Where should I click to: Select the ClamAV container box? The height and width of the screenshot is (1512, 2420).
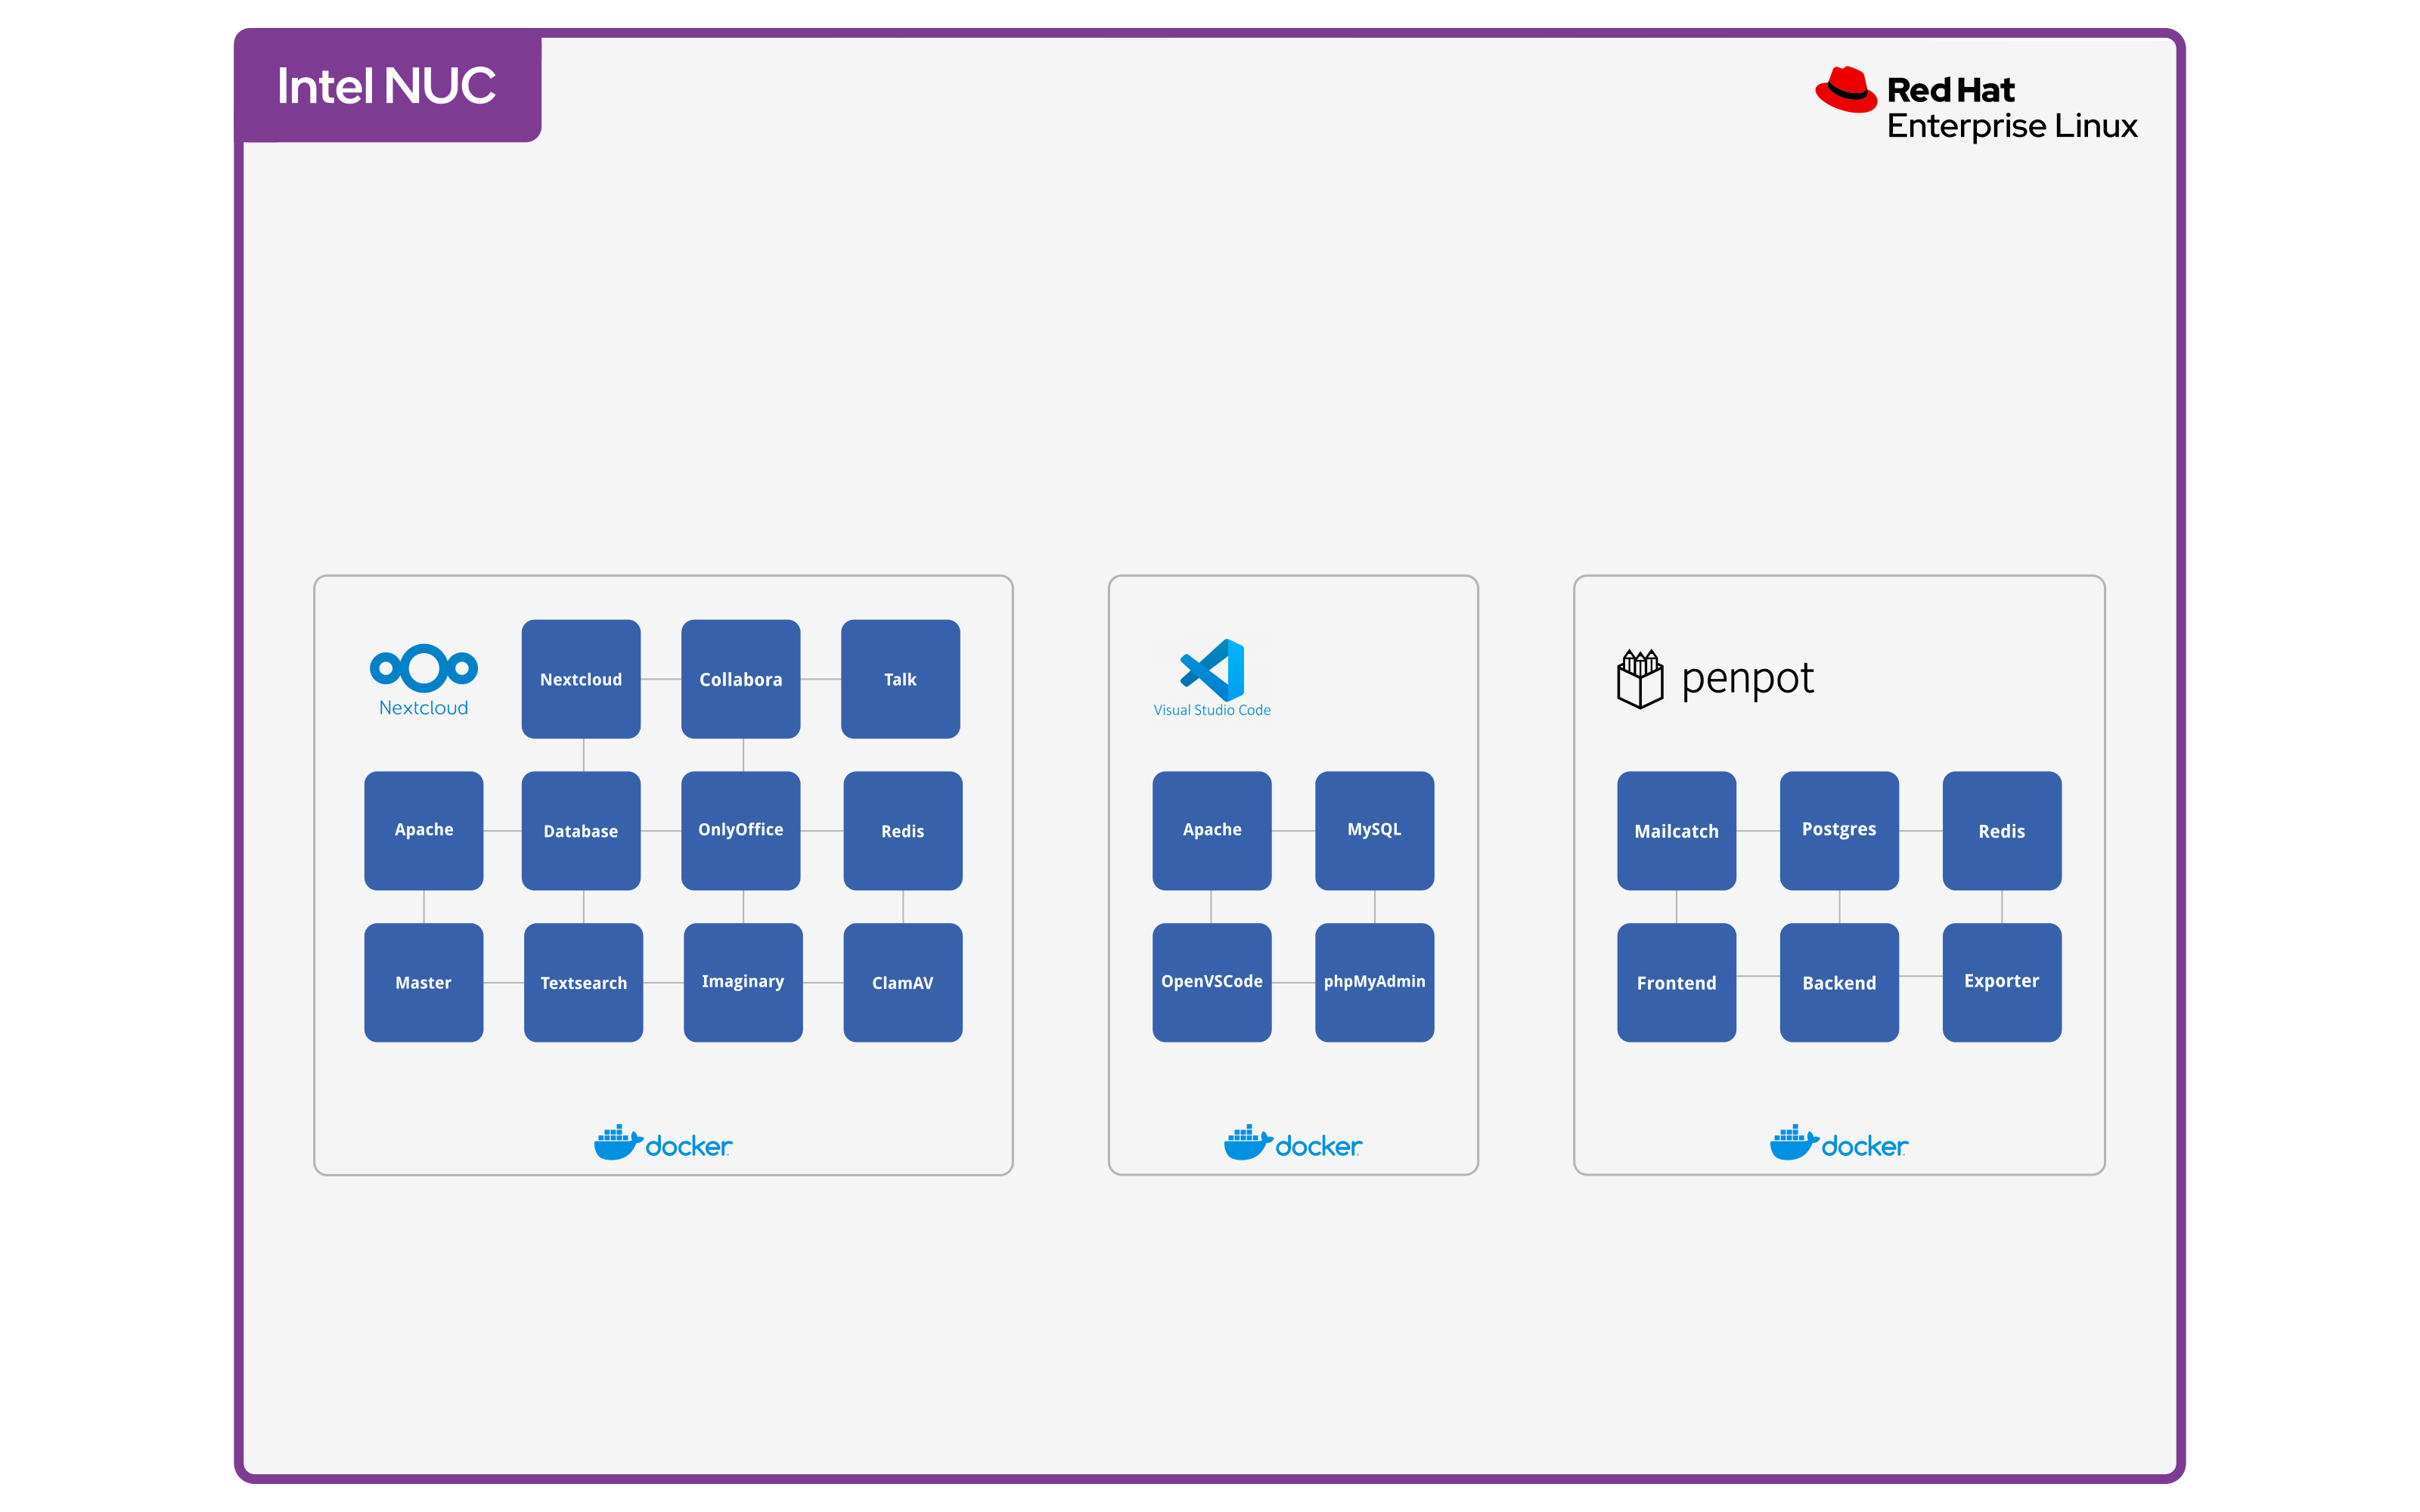(x=902, y=982)
